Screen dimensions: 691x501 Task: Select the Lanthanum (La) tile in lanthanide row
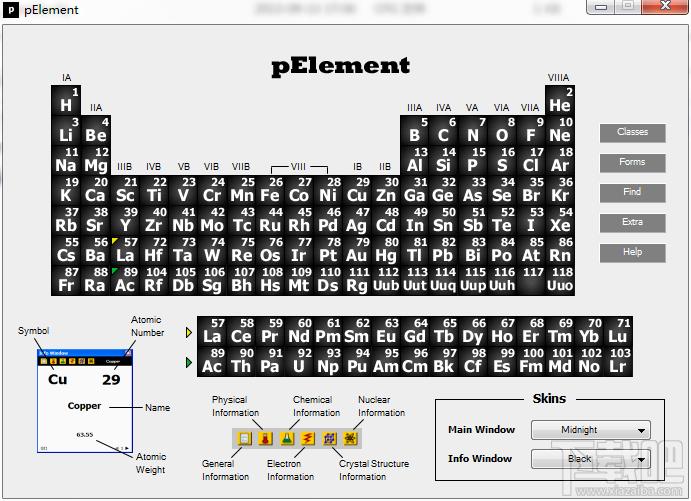tap(212, 331)
